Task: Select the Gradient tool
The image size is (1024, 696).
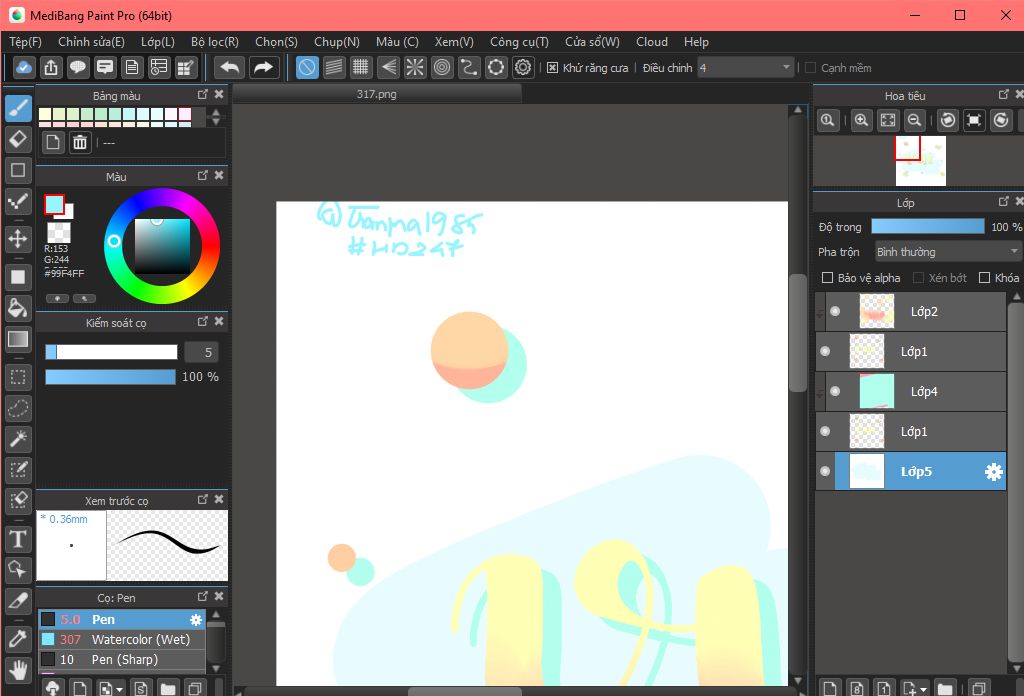Action: point(18,339)
